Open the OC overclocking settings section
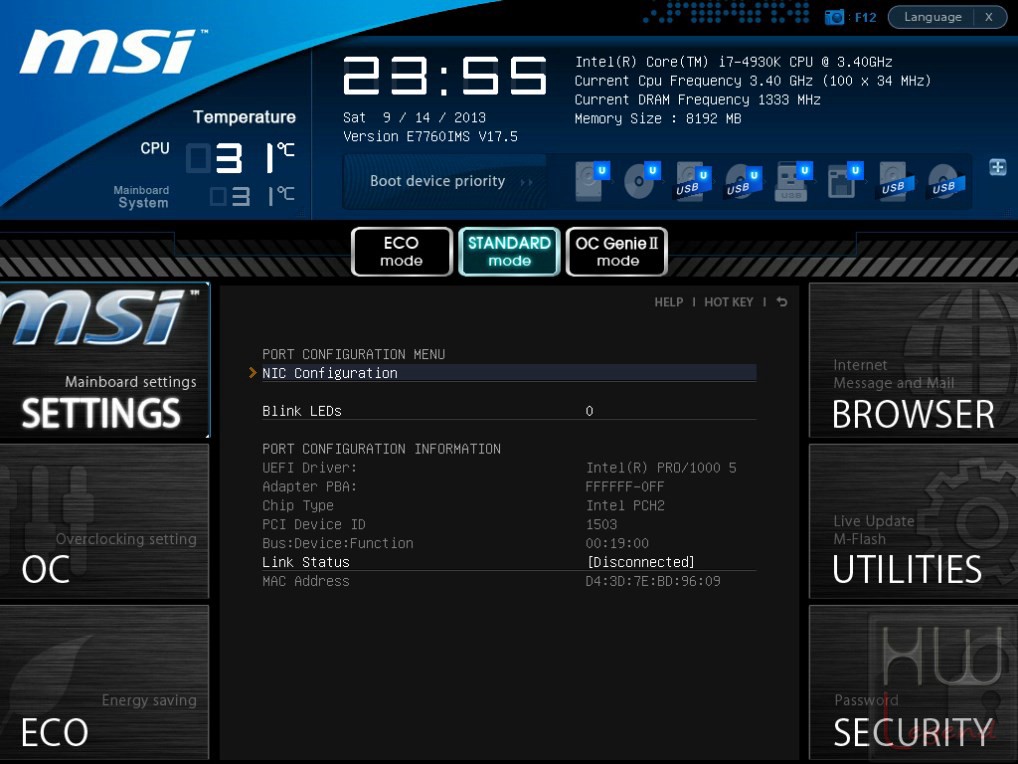The width and height of the screenshot is (1018, 764). click(105, 521)
